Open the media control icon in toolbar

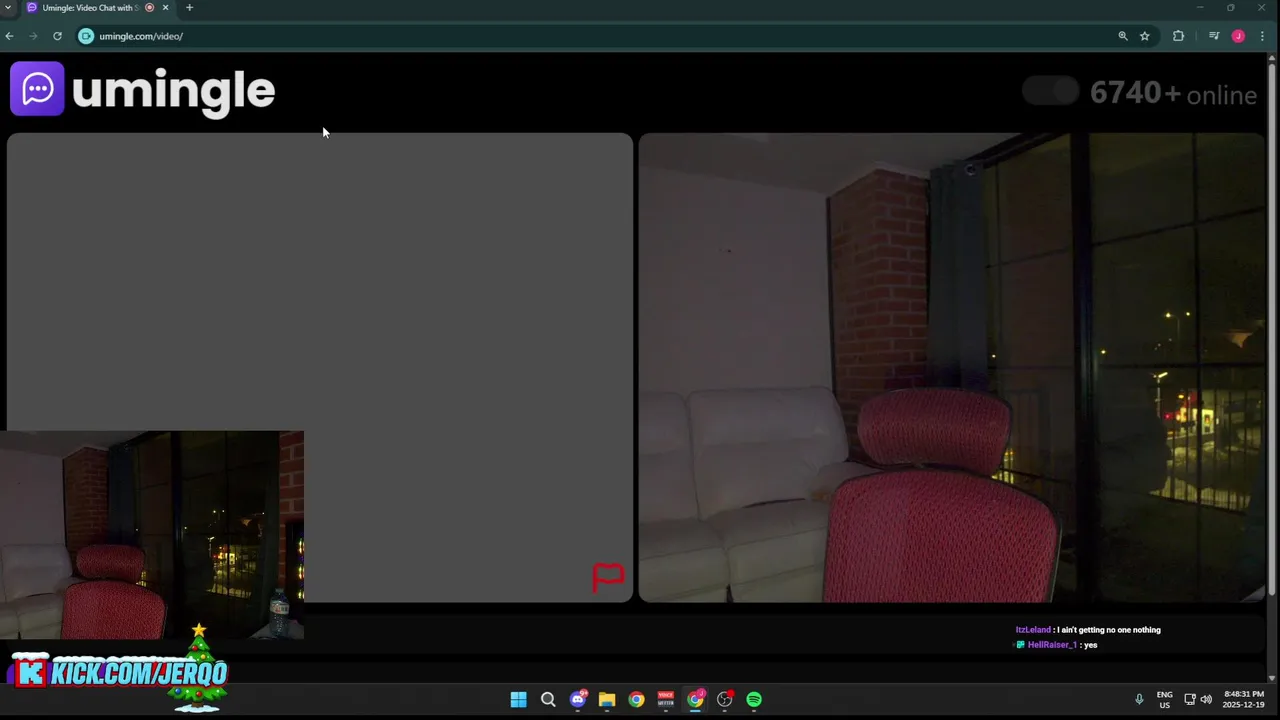[1214, 36]
